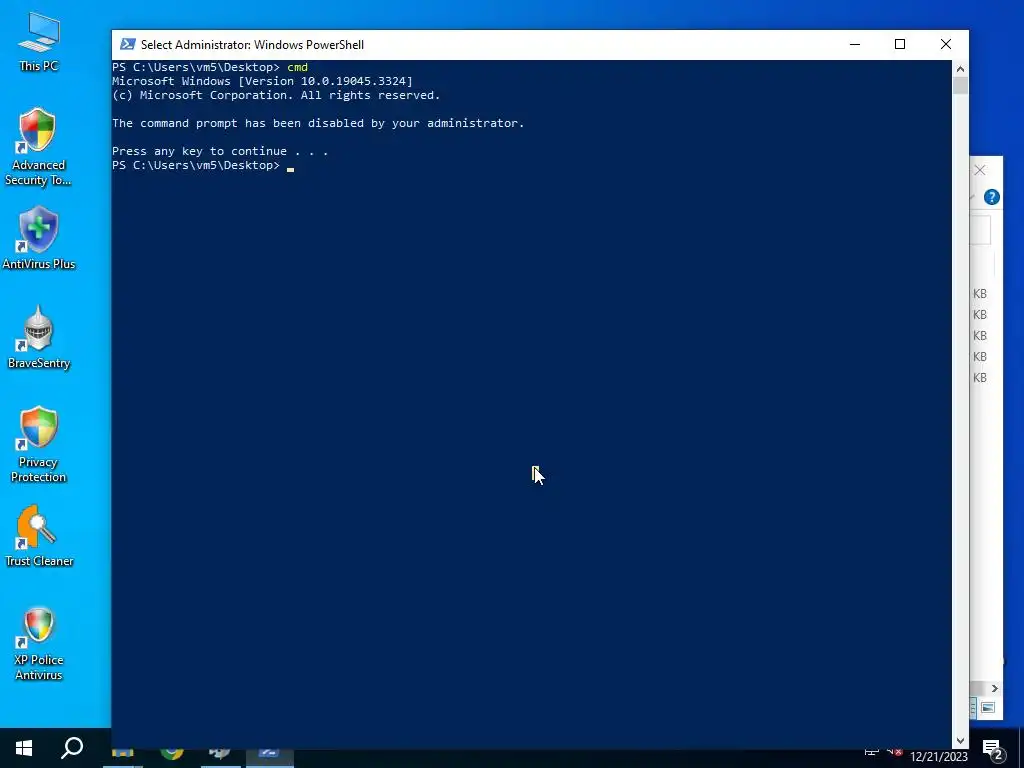Open File Explorer from the taskbar
This screenshot has width=1024, height=768.
(x=122, y=756)
